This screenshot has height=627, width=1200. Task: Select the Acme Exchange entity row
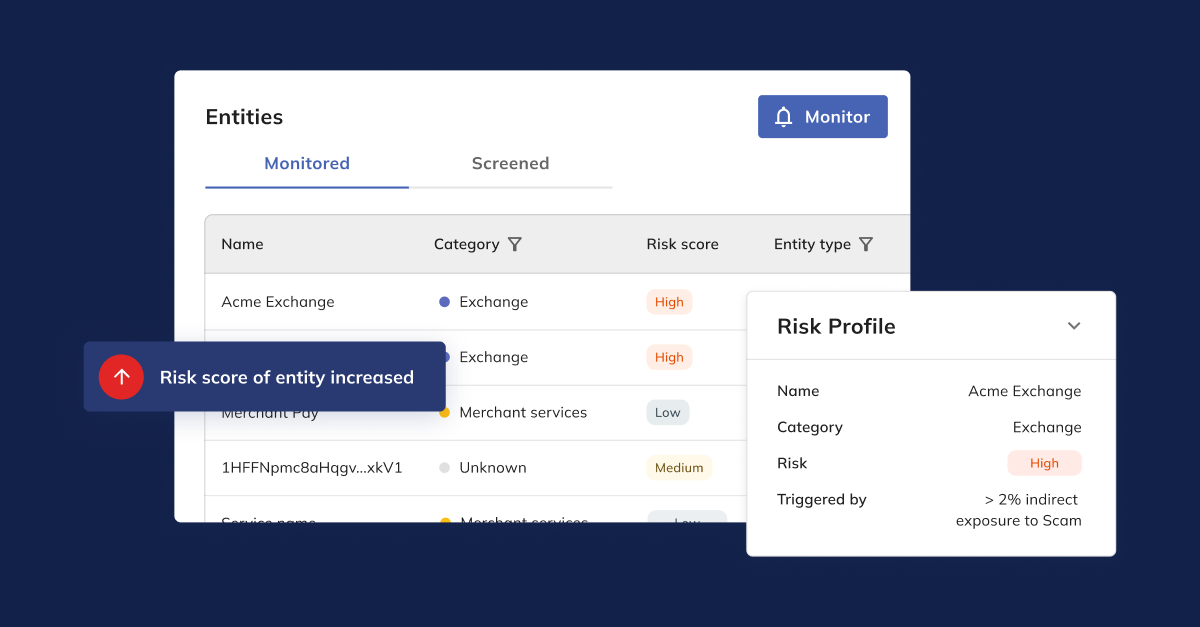pos(278,302)
